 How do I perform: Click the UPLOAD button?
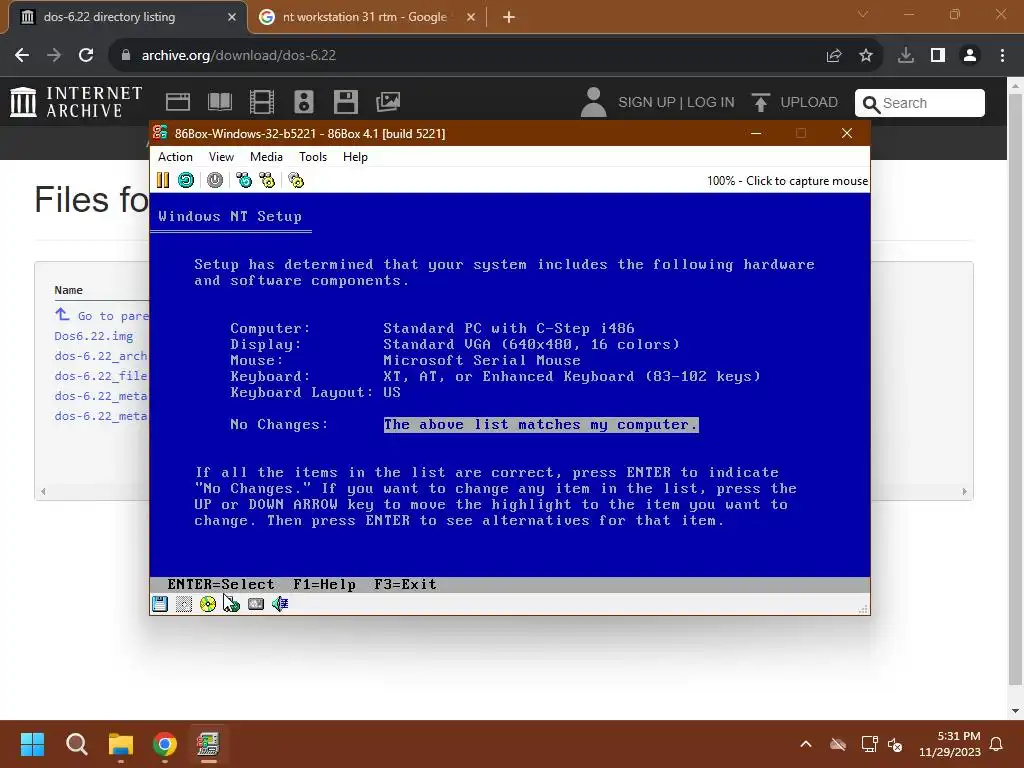(x=795, y=103)
